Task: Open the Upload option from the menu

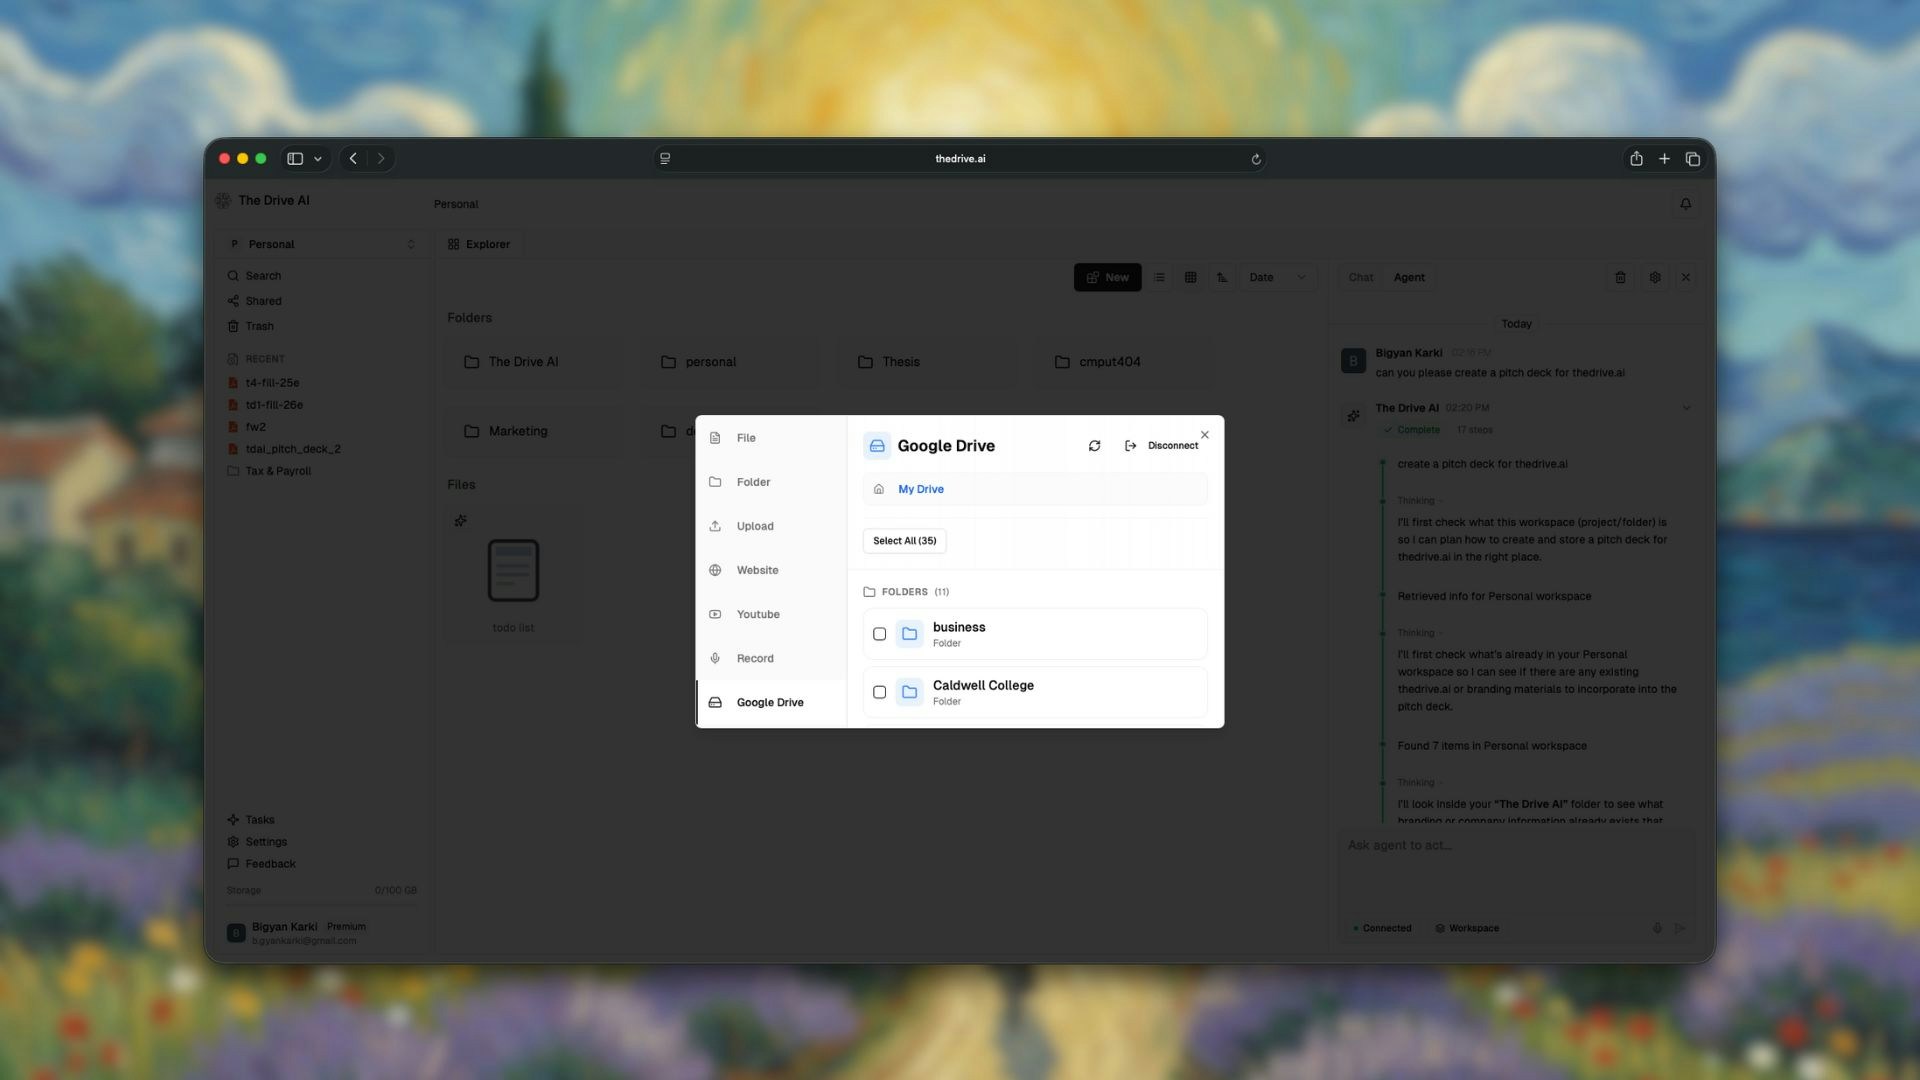Action: click(754, 526)
